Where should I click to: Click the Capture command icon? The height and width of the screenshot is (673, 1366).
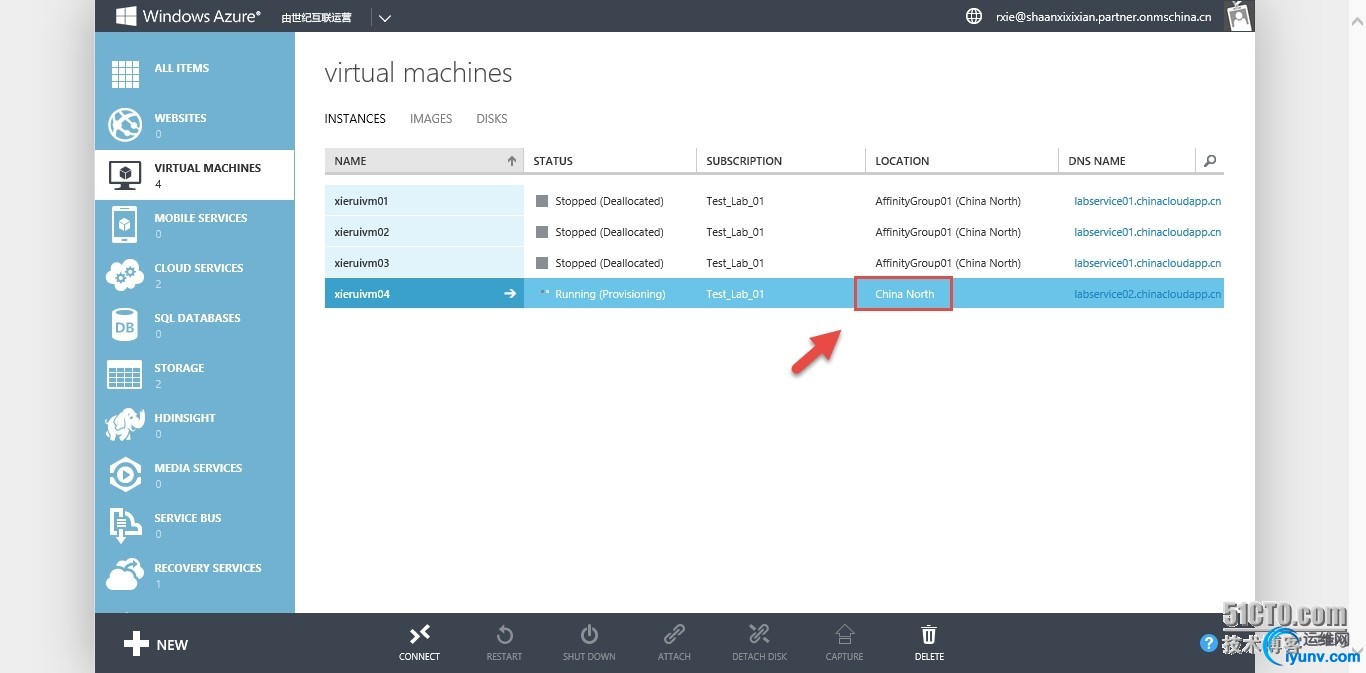pos(844,634)
